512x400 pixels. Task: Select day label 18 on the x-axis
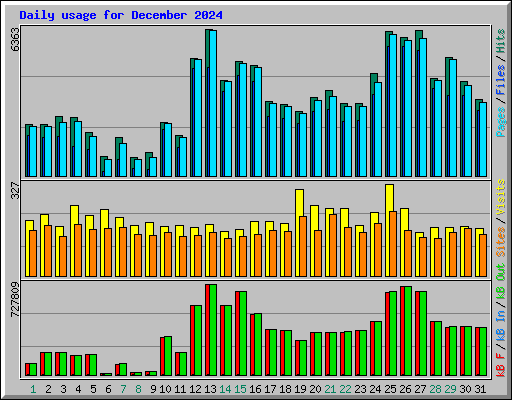285,389
